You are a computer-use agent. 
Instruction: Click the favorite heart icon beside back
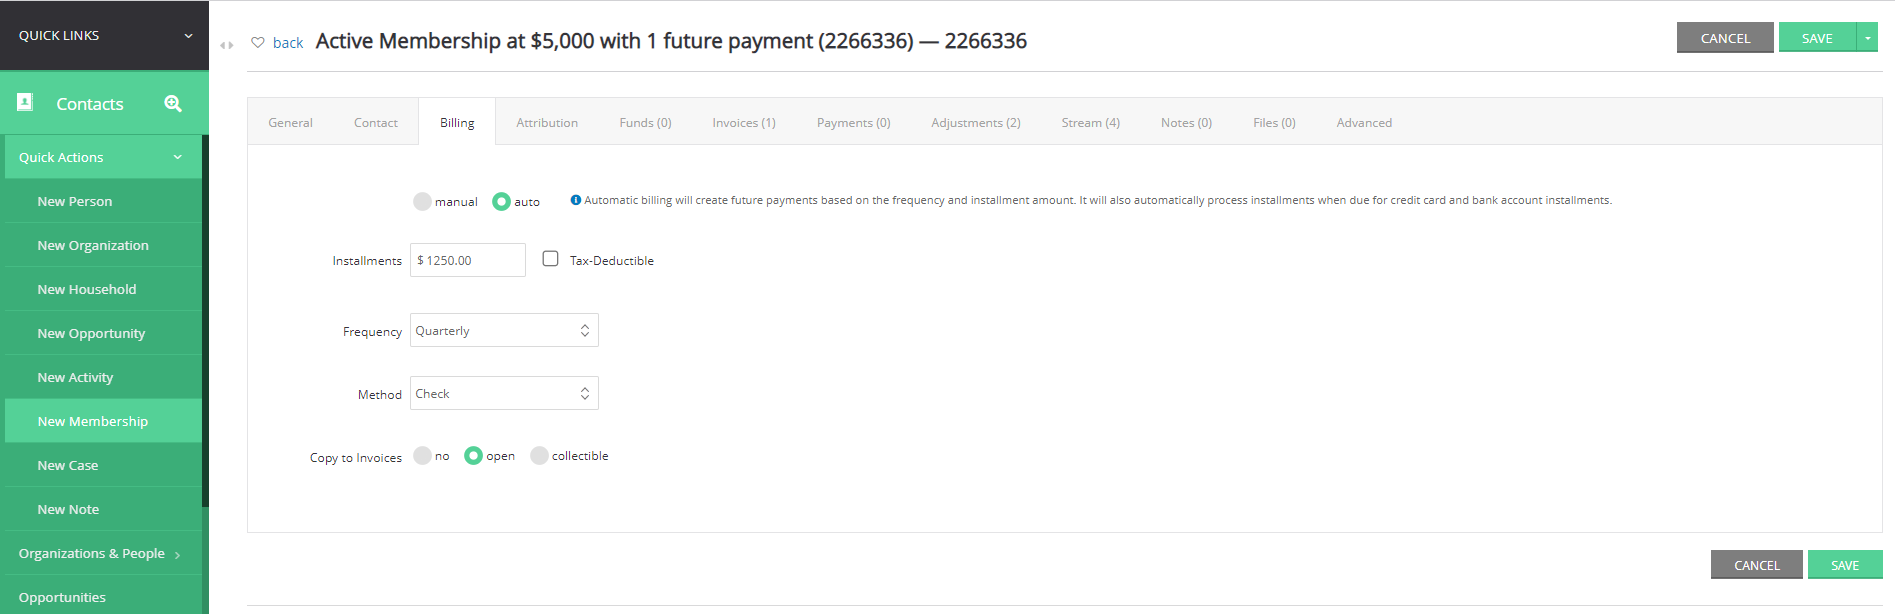(258, 42)
